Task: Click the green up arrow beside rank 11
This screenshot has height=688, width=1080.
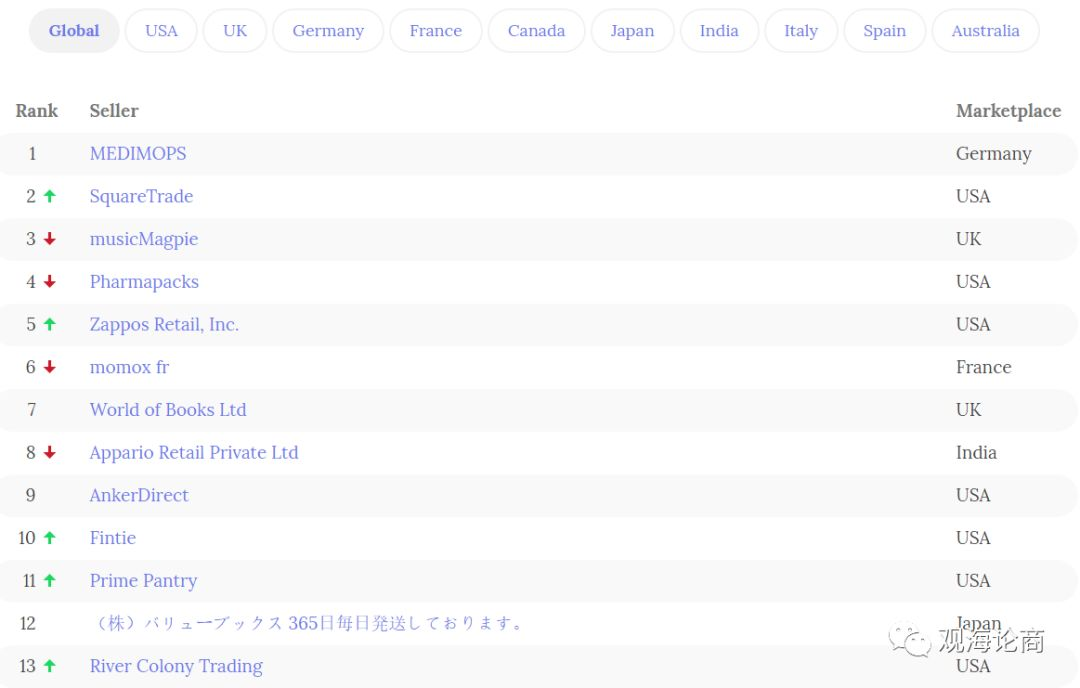Action: click(x=50, y=581)
